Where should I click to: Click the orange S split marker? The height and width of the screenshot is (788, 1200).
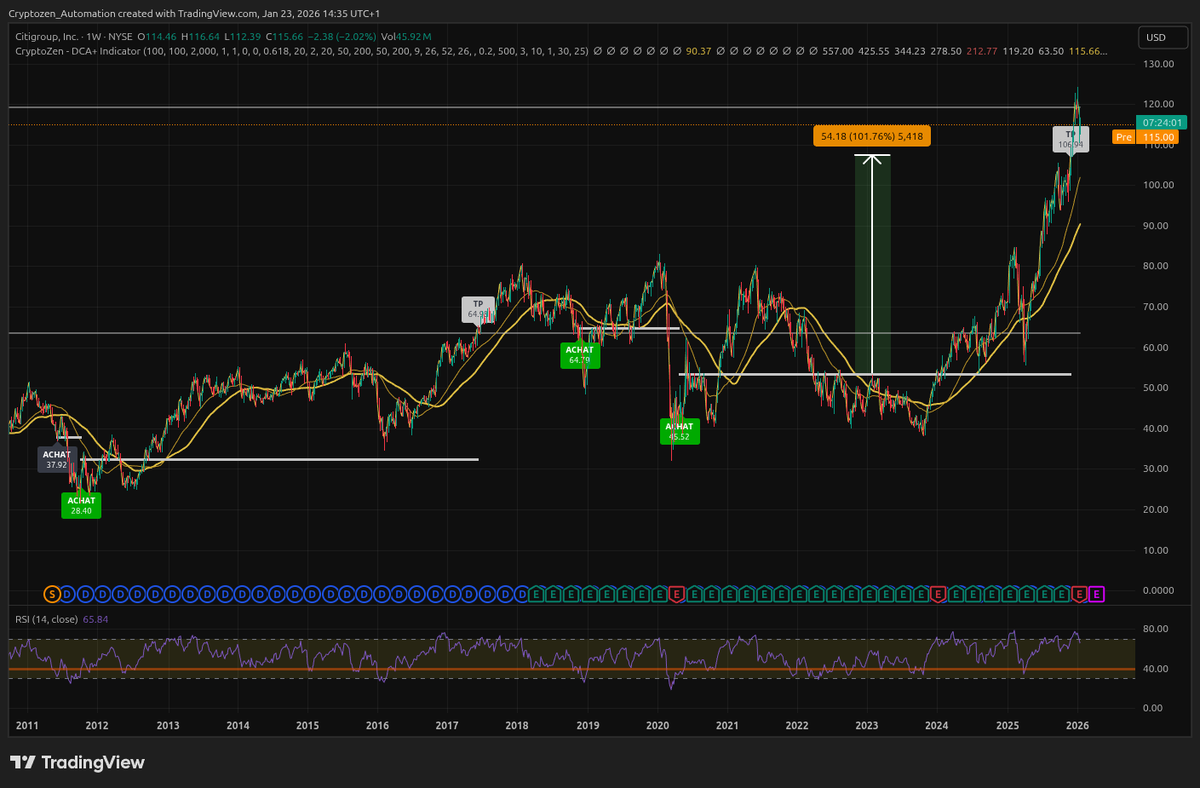(53, 594)
